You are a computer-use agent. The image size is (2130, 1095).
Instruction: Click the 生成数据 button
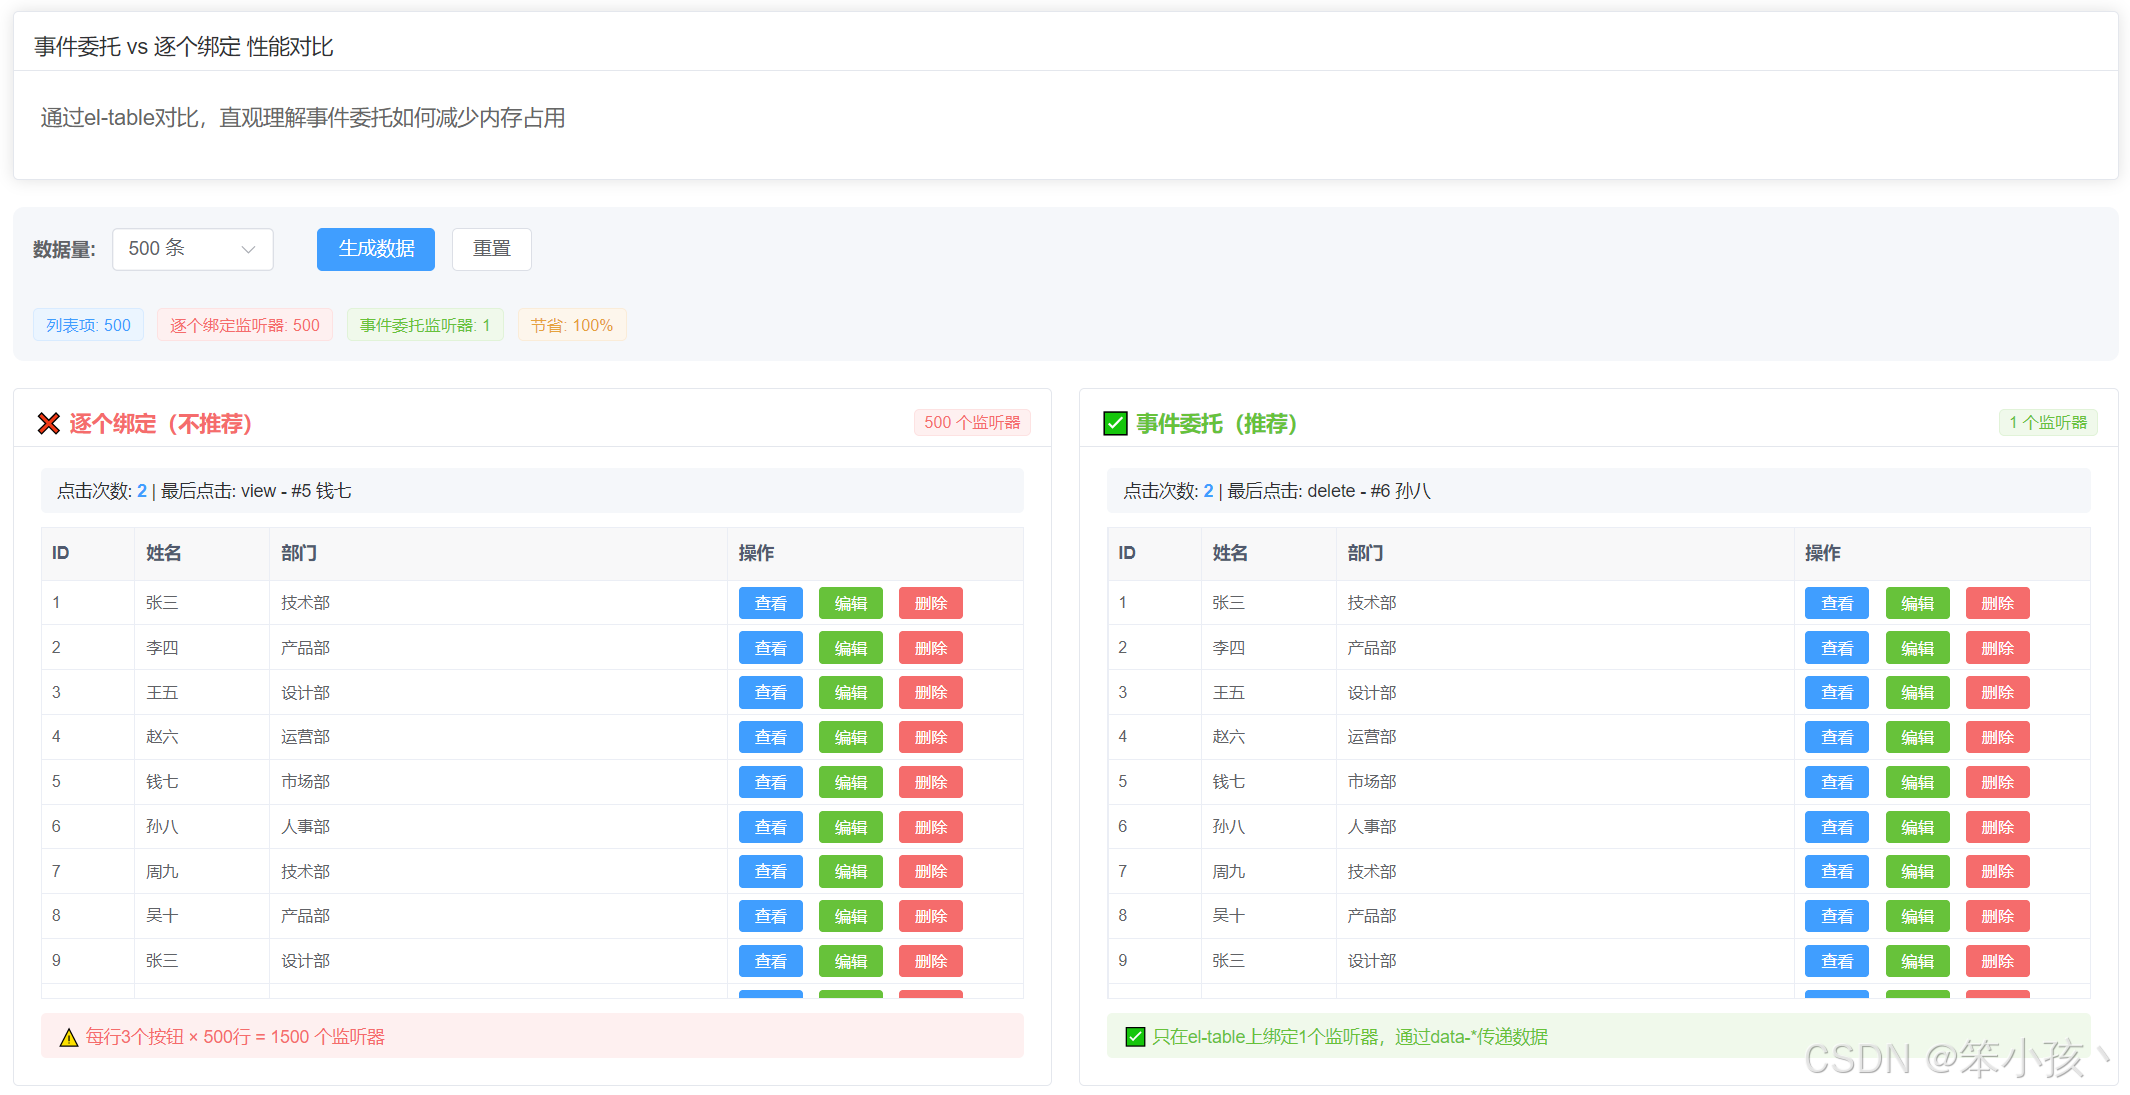tap(376, 249)
